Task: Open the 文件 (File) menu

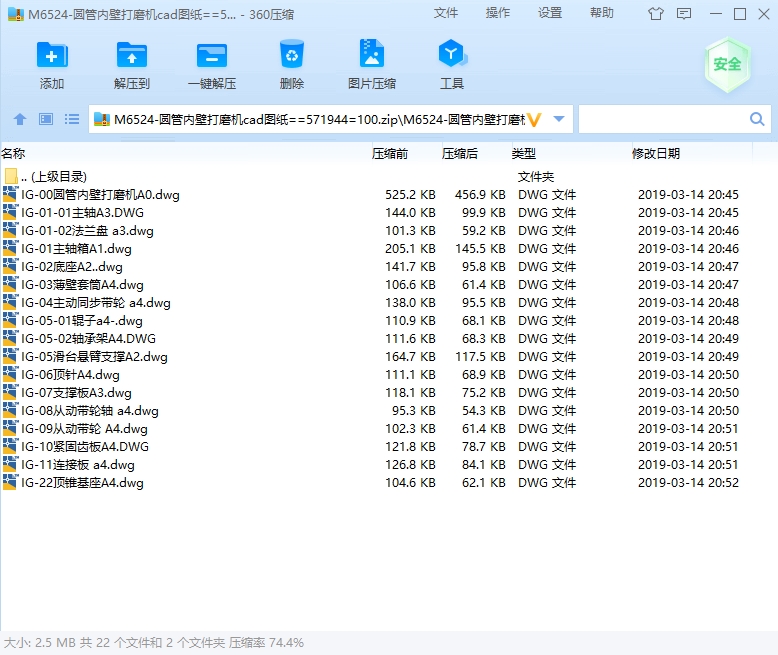Action: pyautogui.click(x=446, y=13)
